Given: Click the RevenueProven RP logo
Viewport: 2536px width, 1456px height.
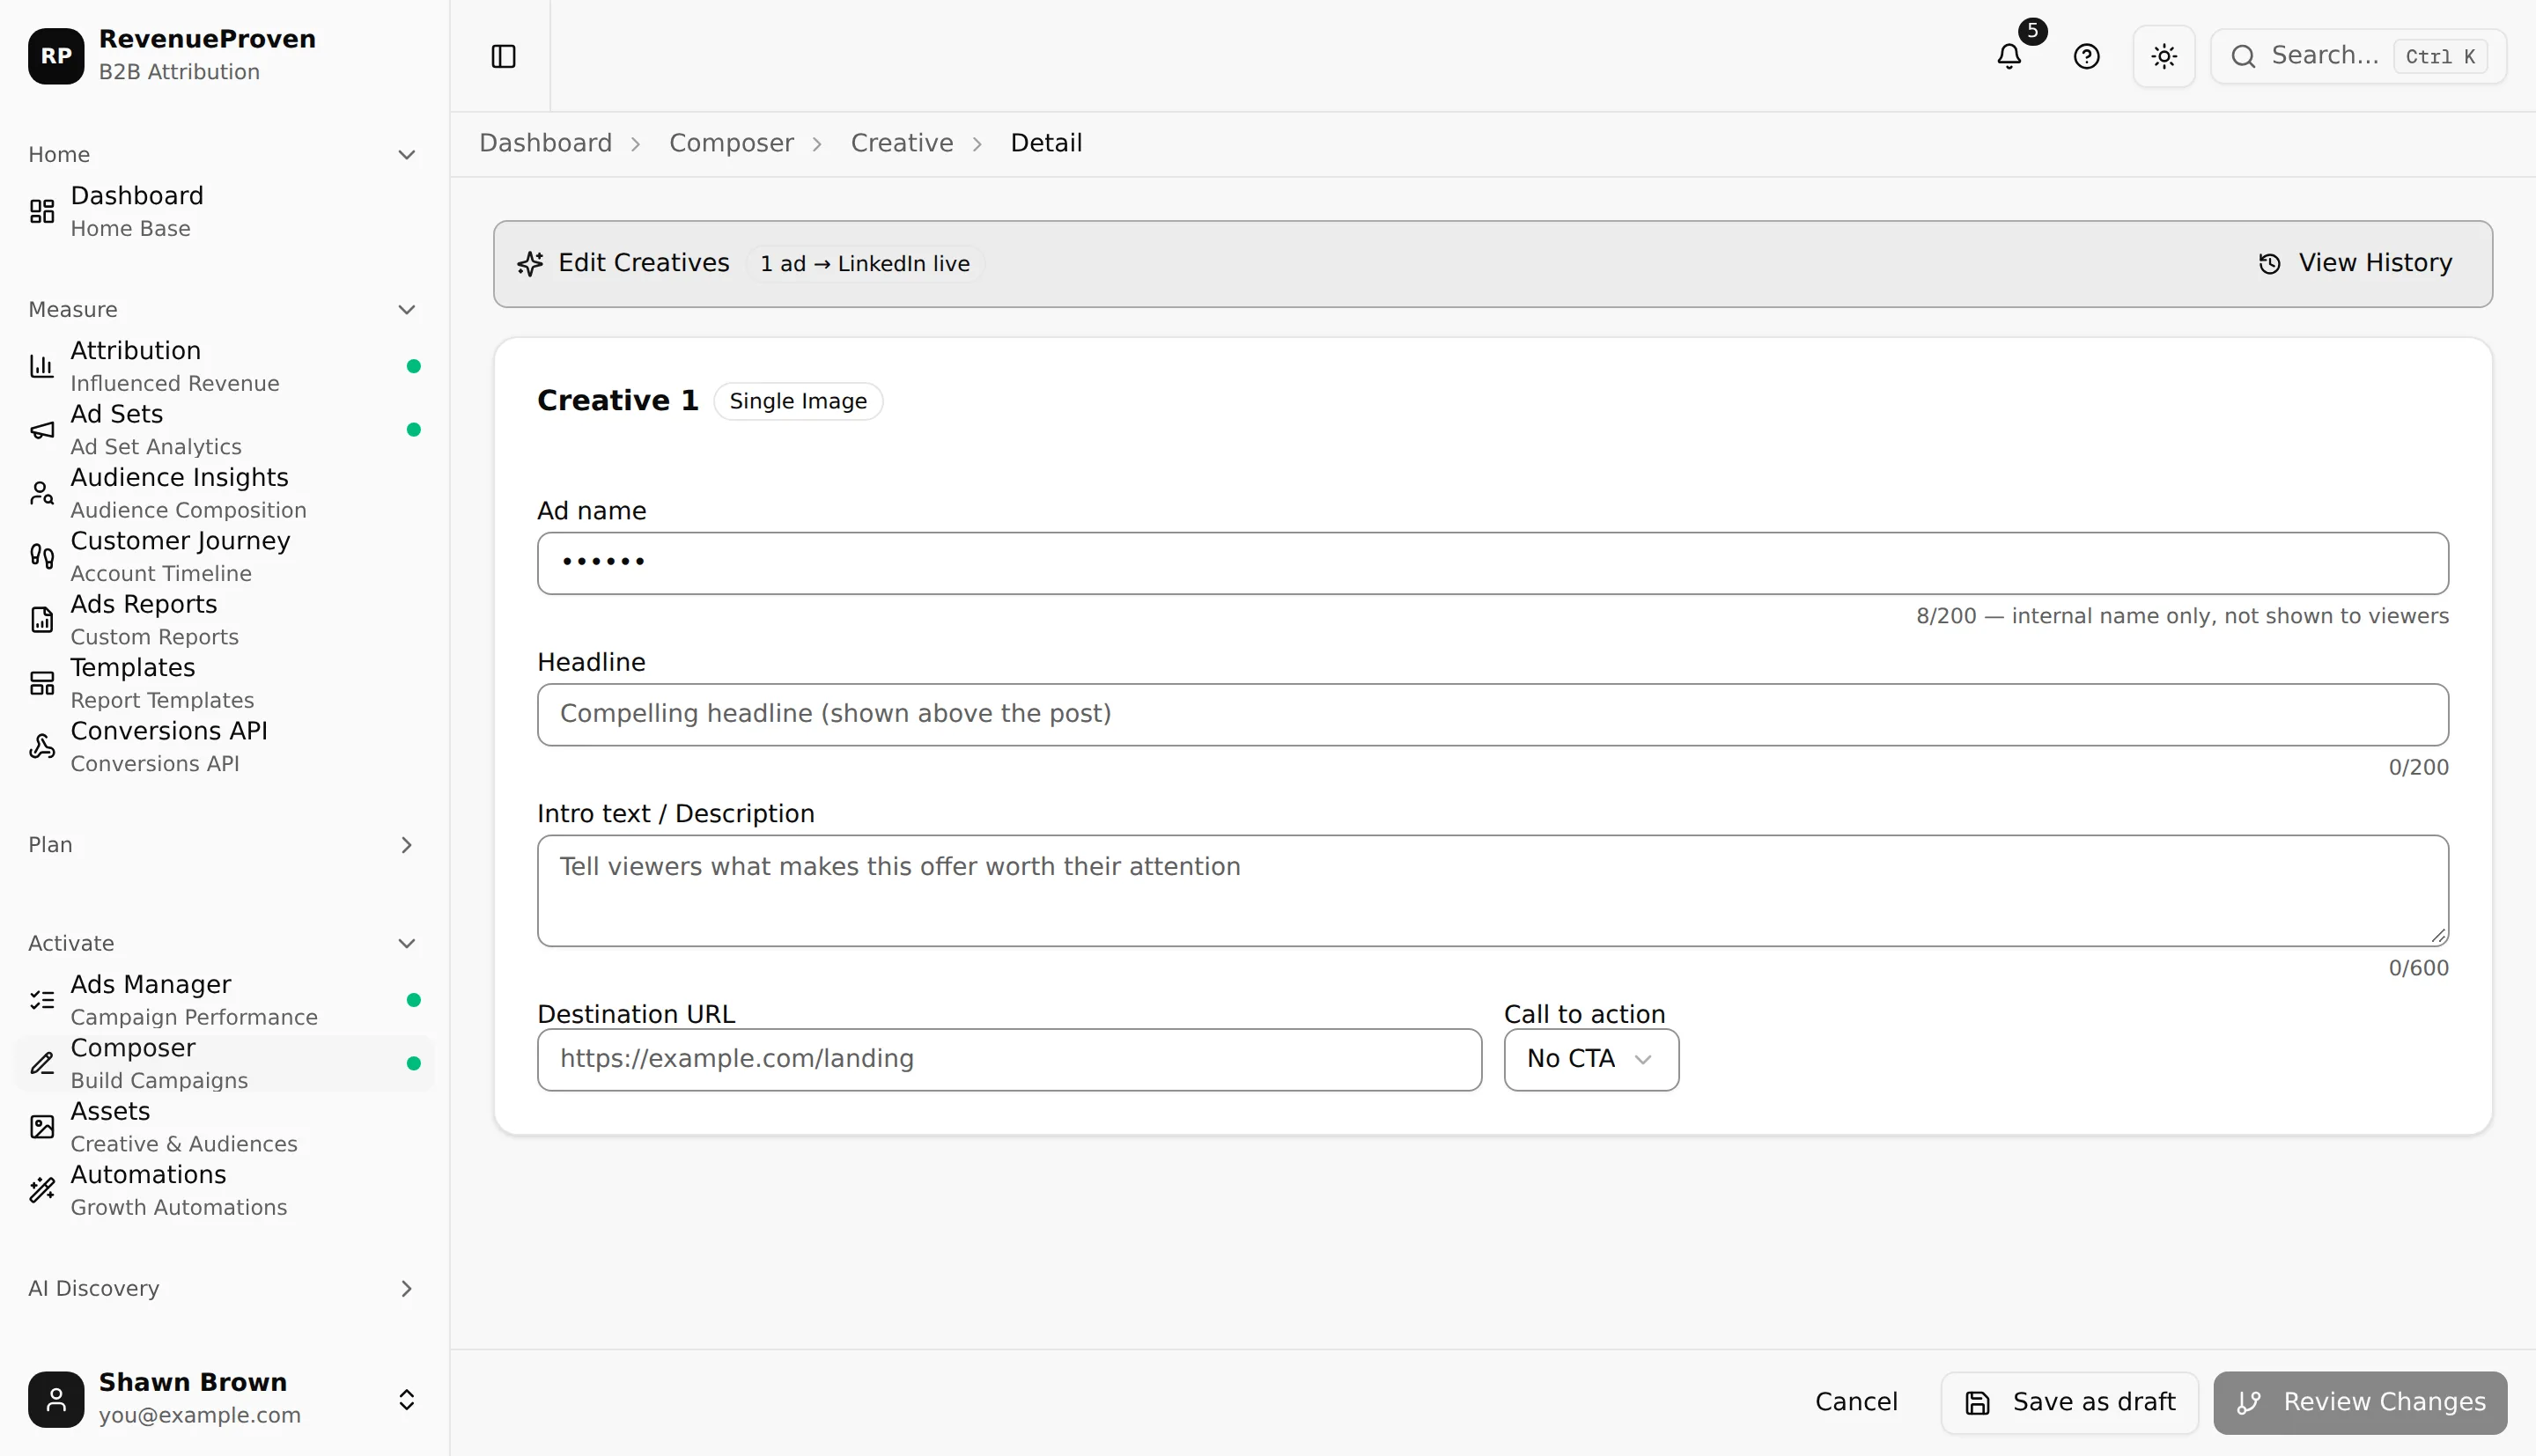Looking at the screenshot, I should [x=56, y=56].
